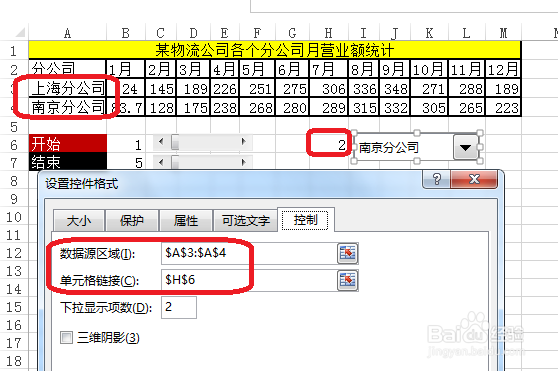Click the thumb of 开始 row scrollbar
The image size is (558, 371).
pos(175,142)
